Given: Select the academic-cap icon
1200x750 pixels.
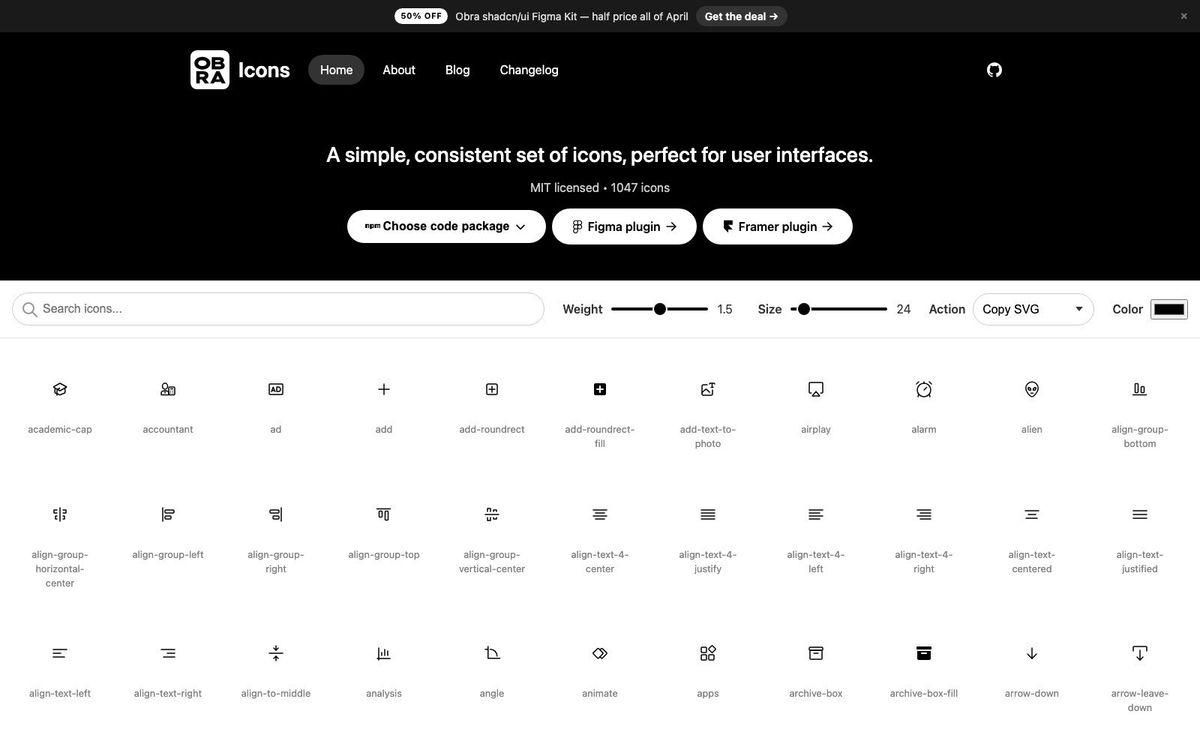Looking at the screenshot, I should (60, 389).
